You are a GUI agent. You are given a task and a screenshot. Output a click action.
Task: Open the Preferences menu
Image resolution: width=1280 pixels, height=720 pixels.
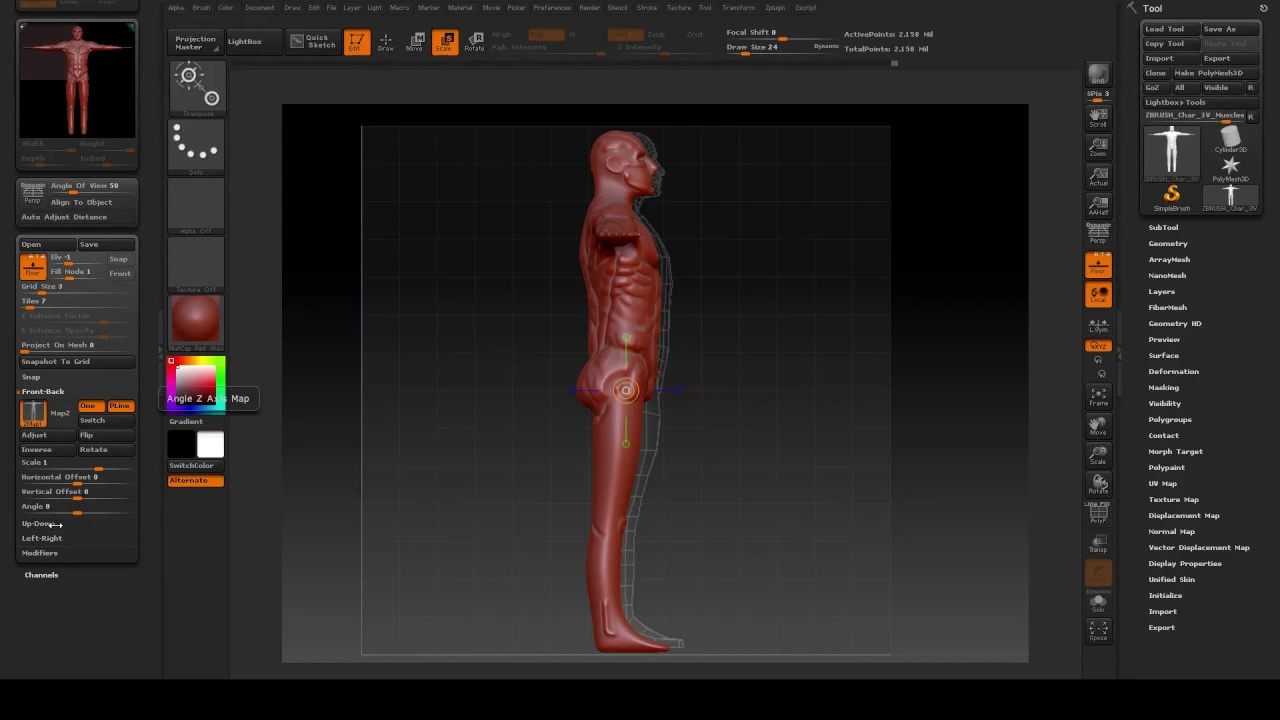click(552, 7)
